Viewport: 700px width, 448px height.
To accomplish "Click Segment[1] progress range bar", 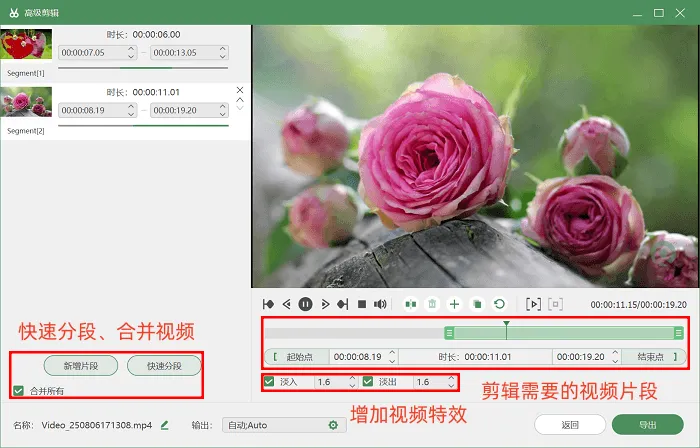I will (143, 68).
